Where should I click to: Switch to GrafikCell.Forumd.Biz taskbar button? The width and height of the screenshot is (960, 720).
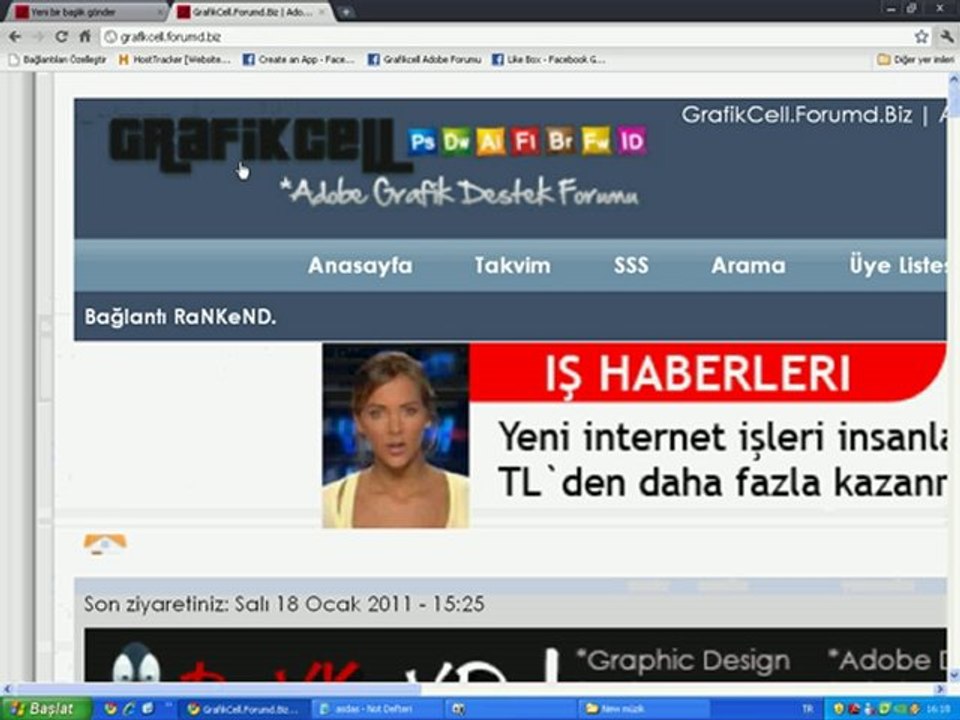245,709
